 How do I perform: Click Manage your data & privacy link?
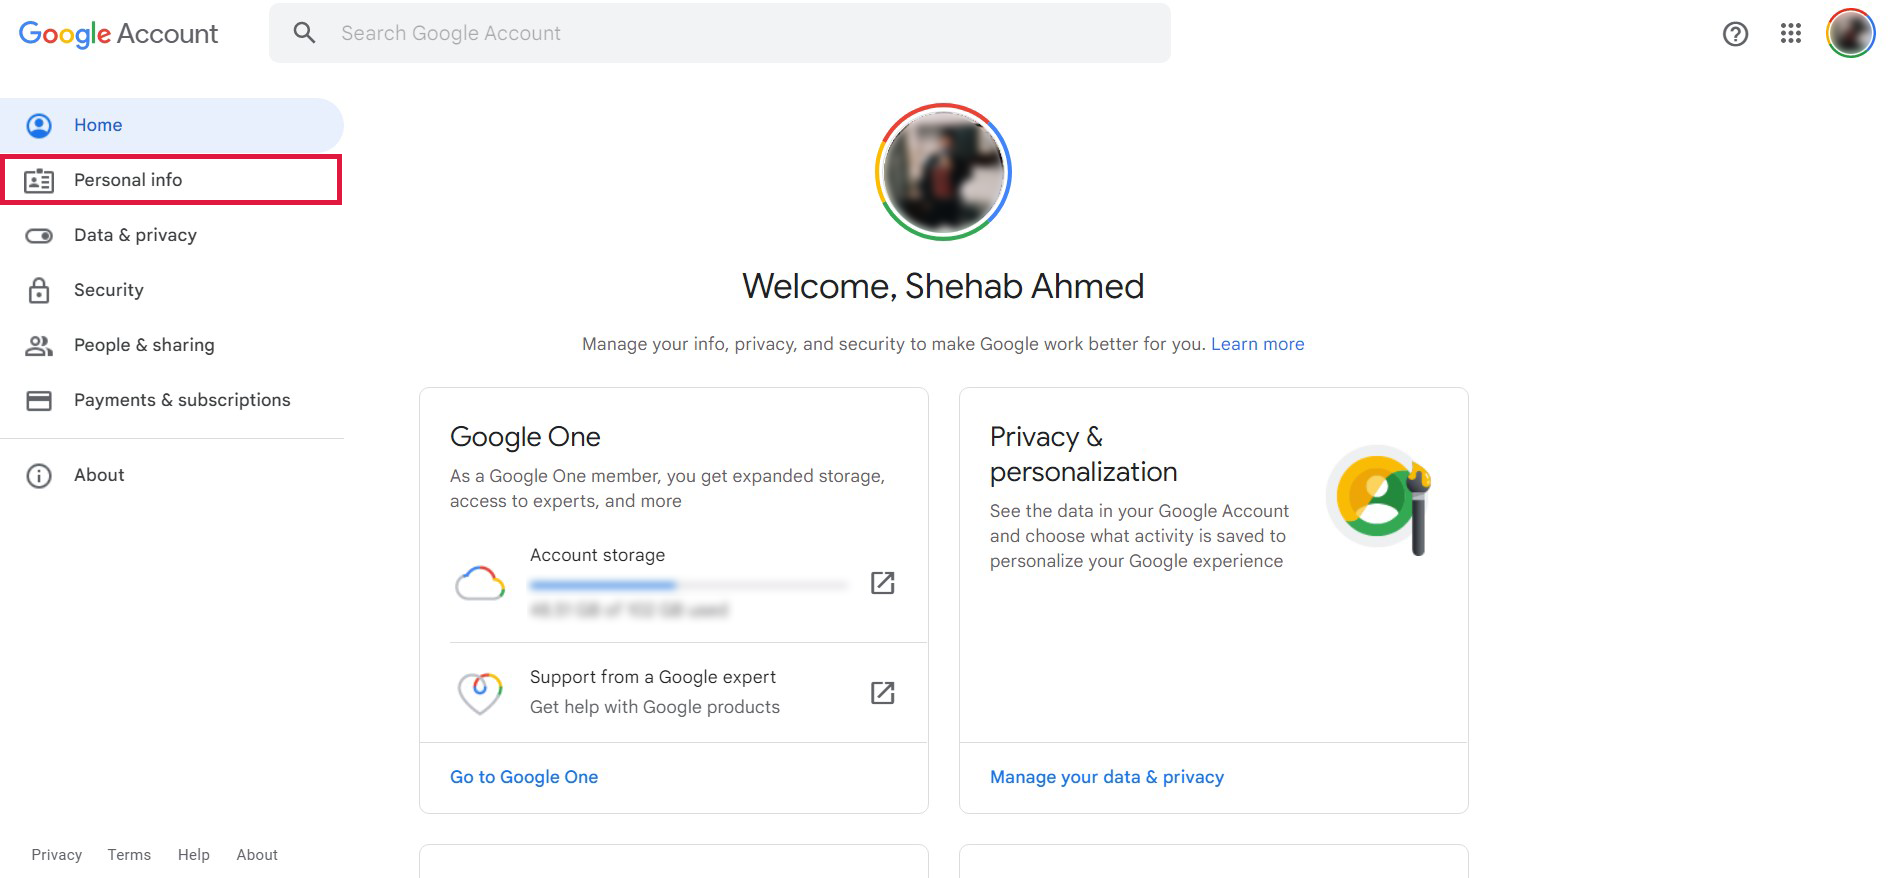1107,777
